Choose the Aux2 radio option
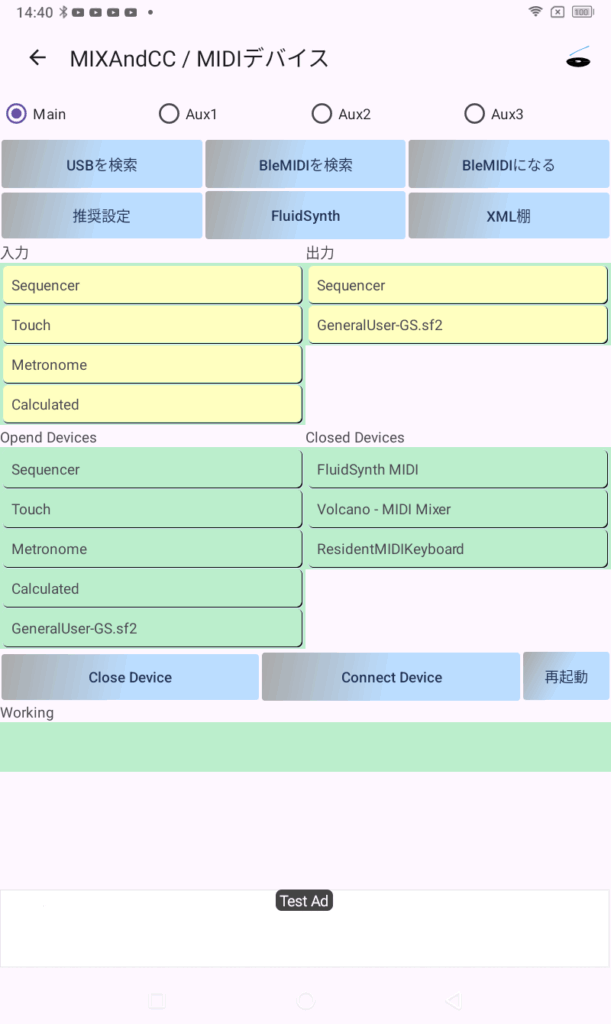 click(322, 114)
